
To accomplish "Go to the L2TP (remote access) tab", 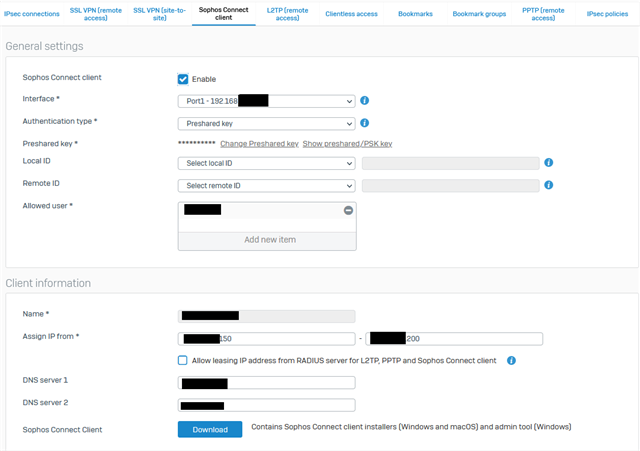I will pyautogui.click(x=287, y=14).
